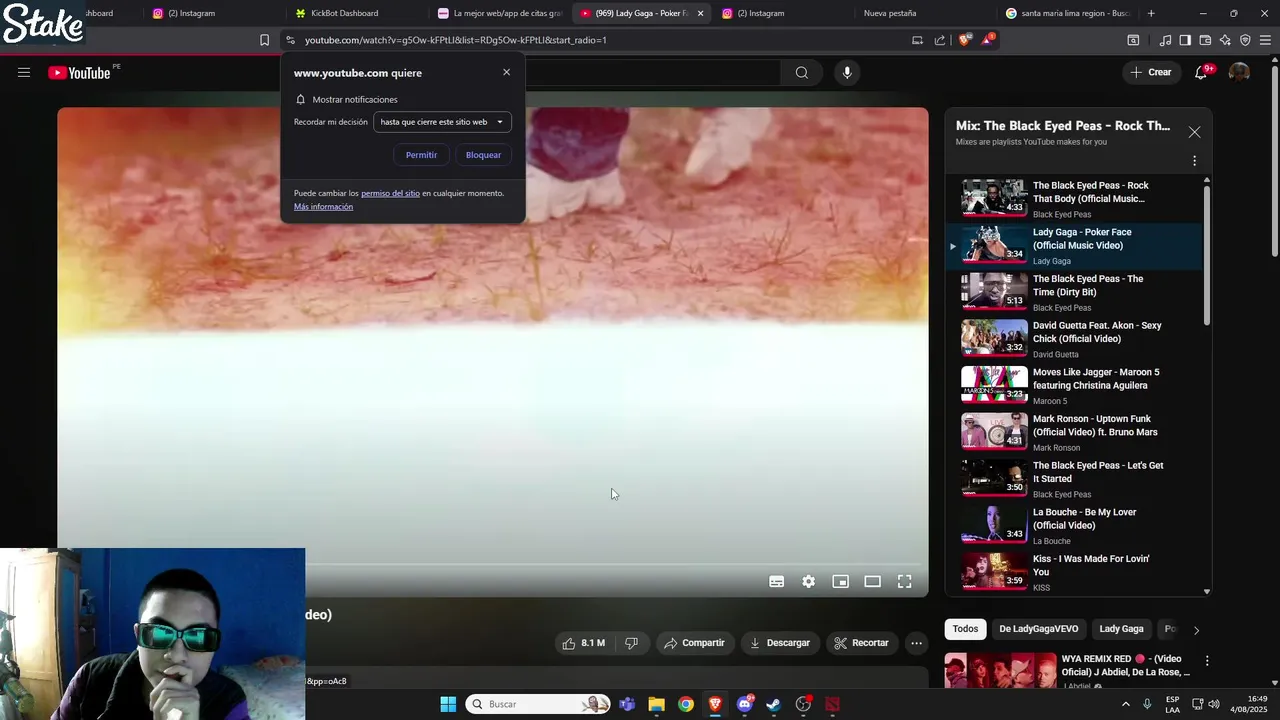This screenshot has height=720, width=1280.
Task: Open the YouTube account avatar menu
Action: coord(1239,72)
